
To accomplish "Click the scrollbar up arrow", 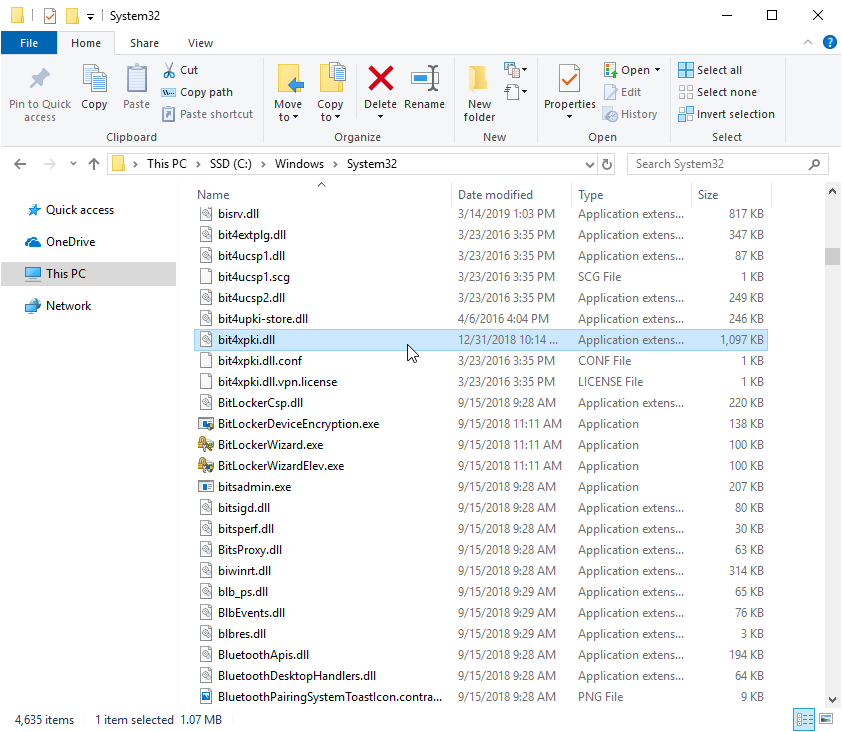I will tap(832, 191).
